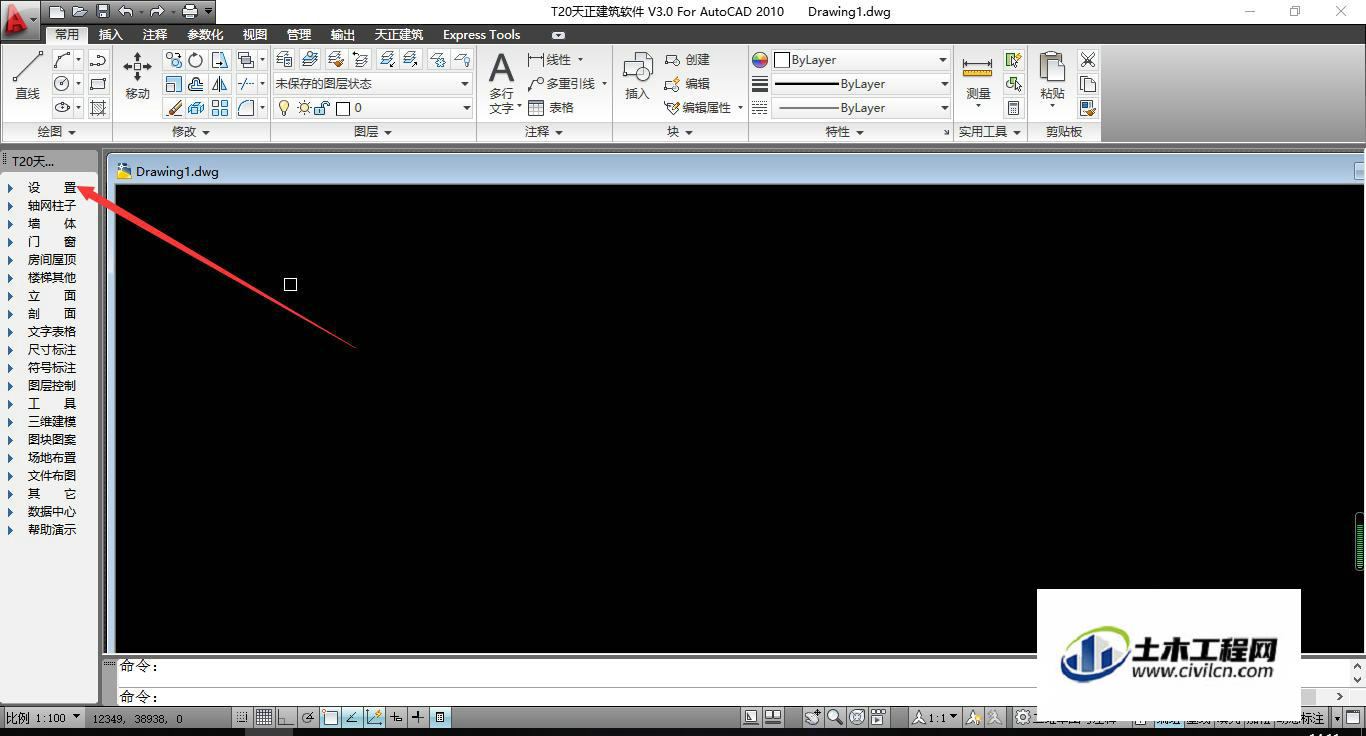Click the undo arrow icon

[x=125, y=12]
